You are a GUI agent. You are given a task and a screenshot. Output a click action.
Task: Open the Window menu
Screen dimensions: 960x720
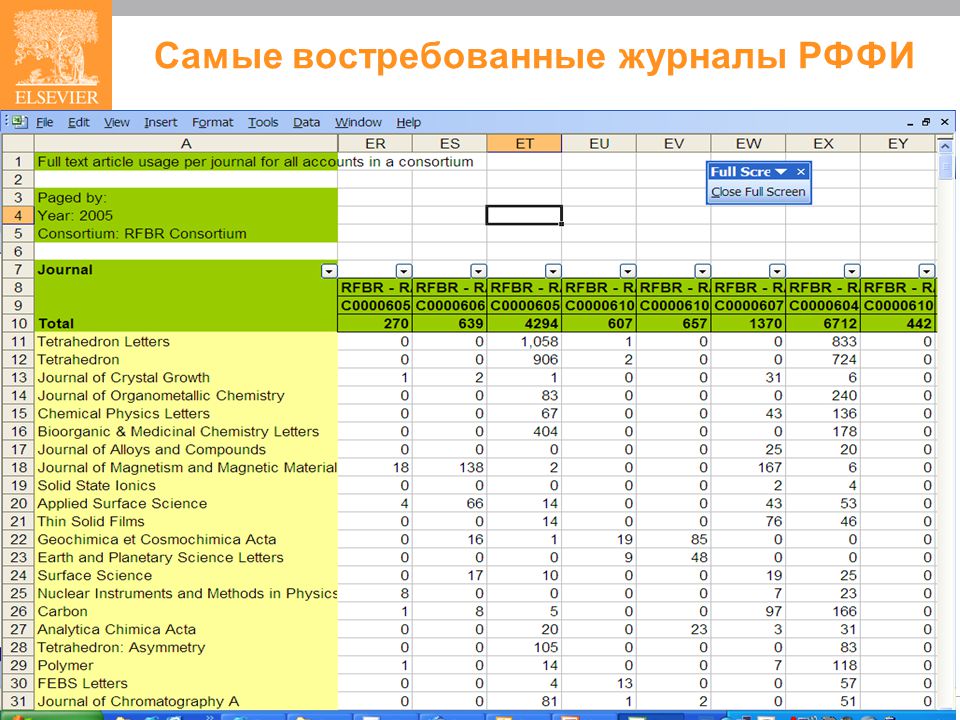358,122
